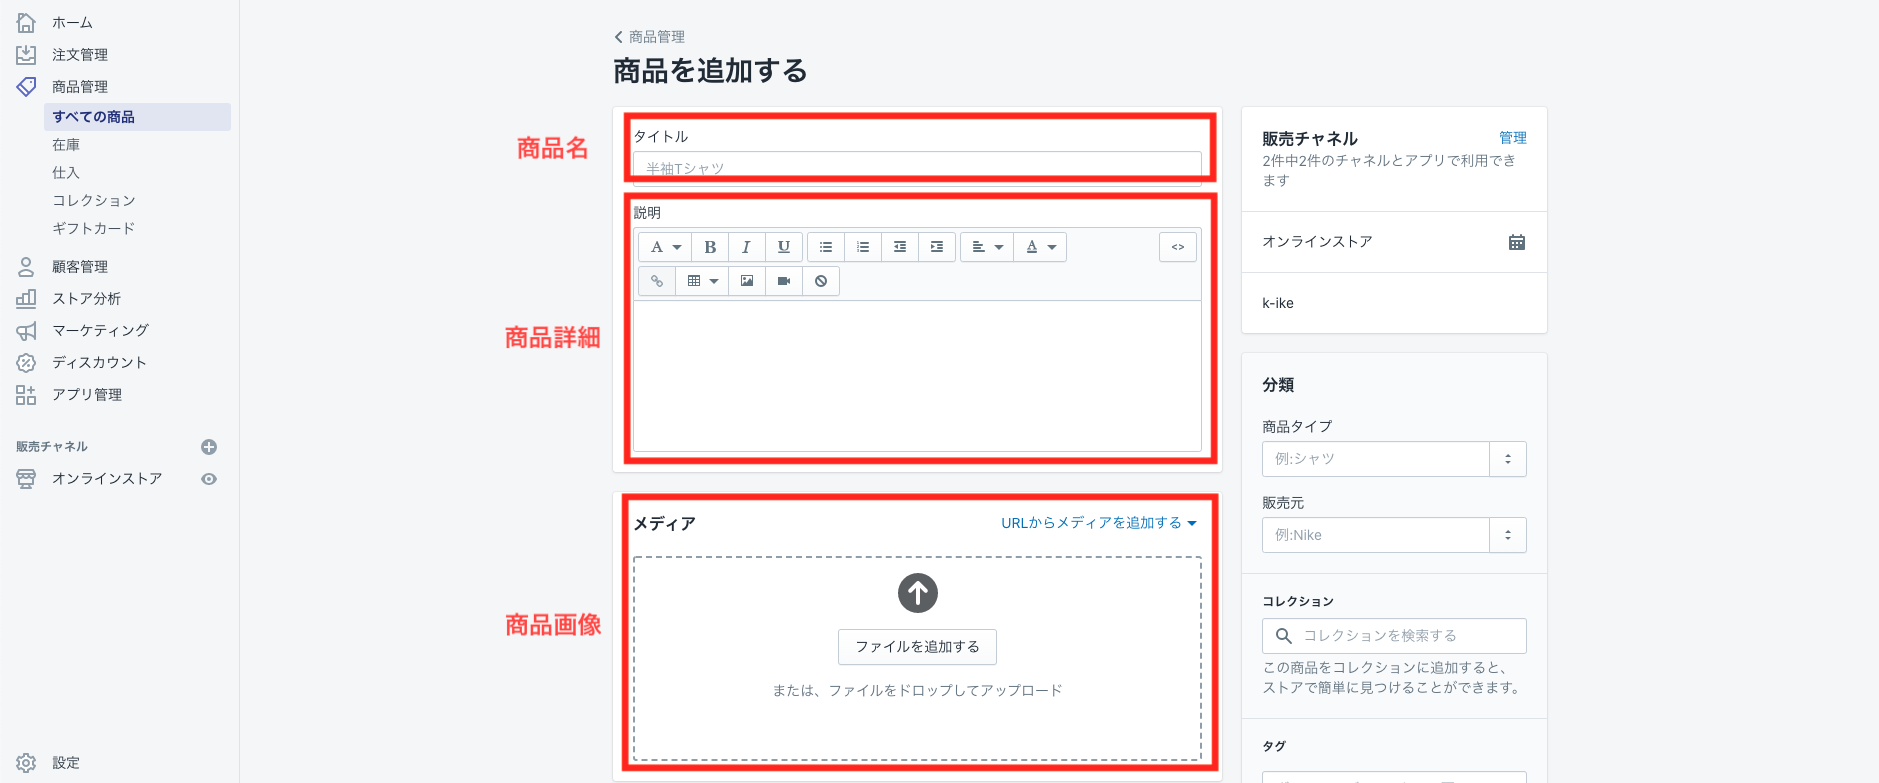
Task: Insert a video in description
Action: pos(784,281)
